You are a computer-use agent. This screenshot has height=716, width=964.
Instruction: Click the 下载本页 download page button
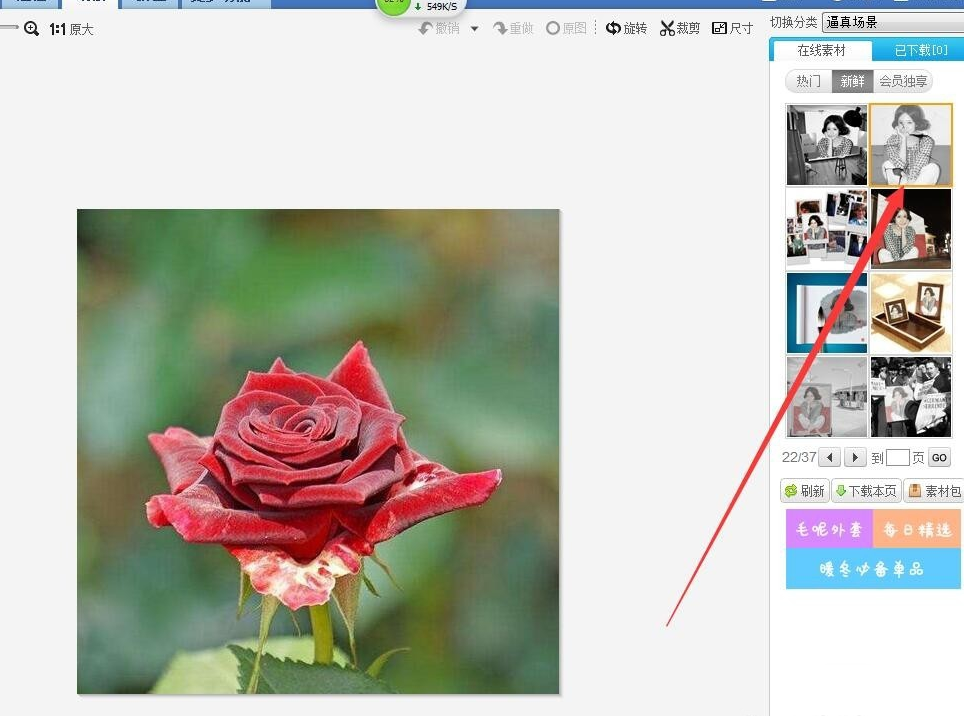[867, 491]
